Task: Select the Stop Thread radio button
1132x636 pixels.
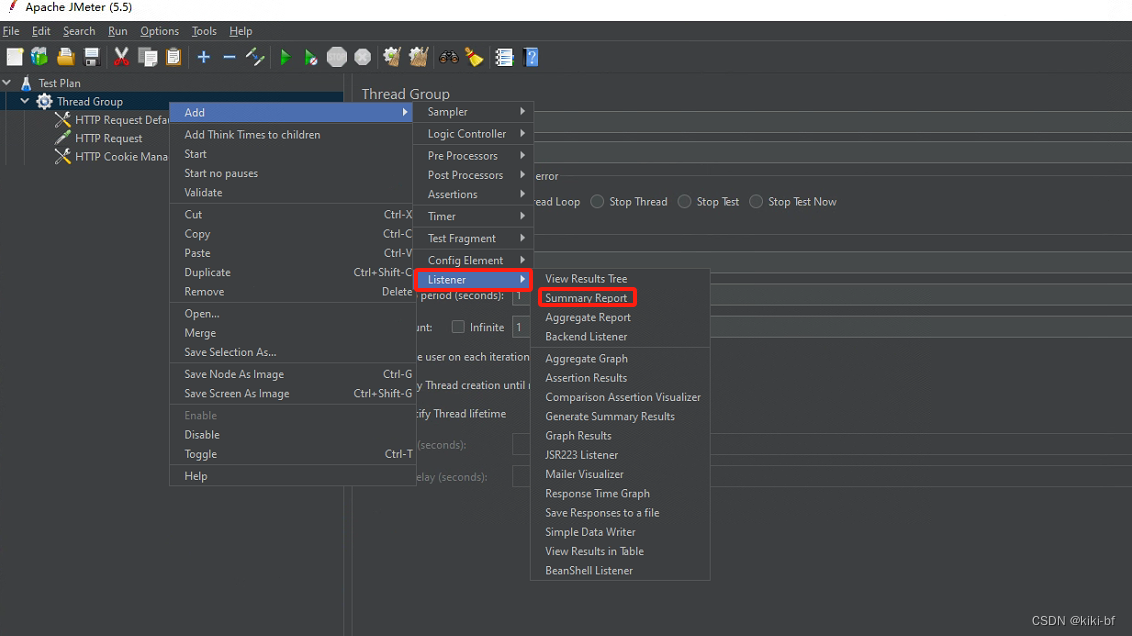Action: point(597,201)
